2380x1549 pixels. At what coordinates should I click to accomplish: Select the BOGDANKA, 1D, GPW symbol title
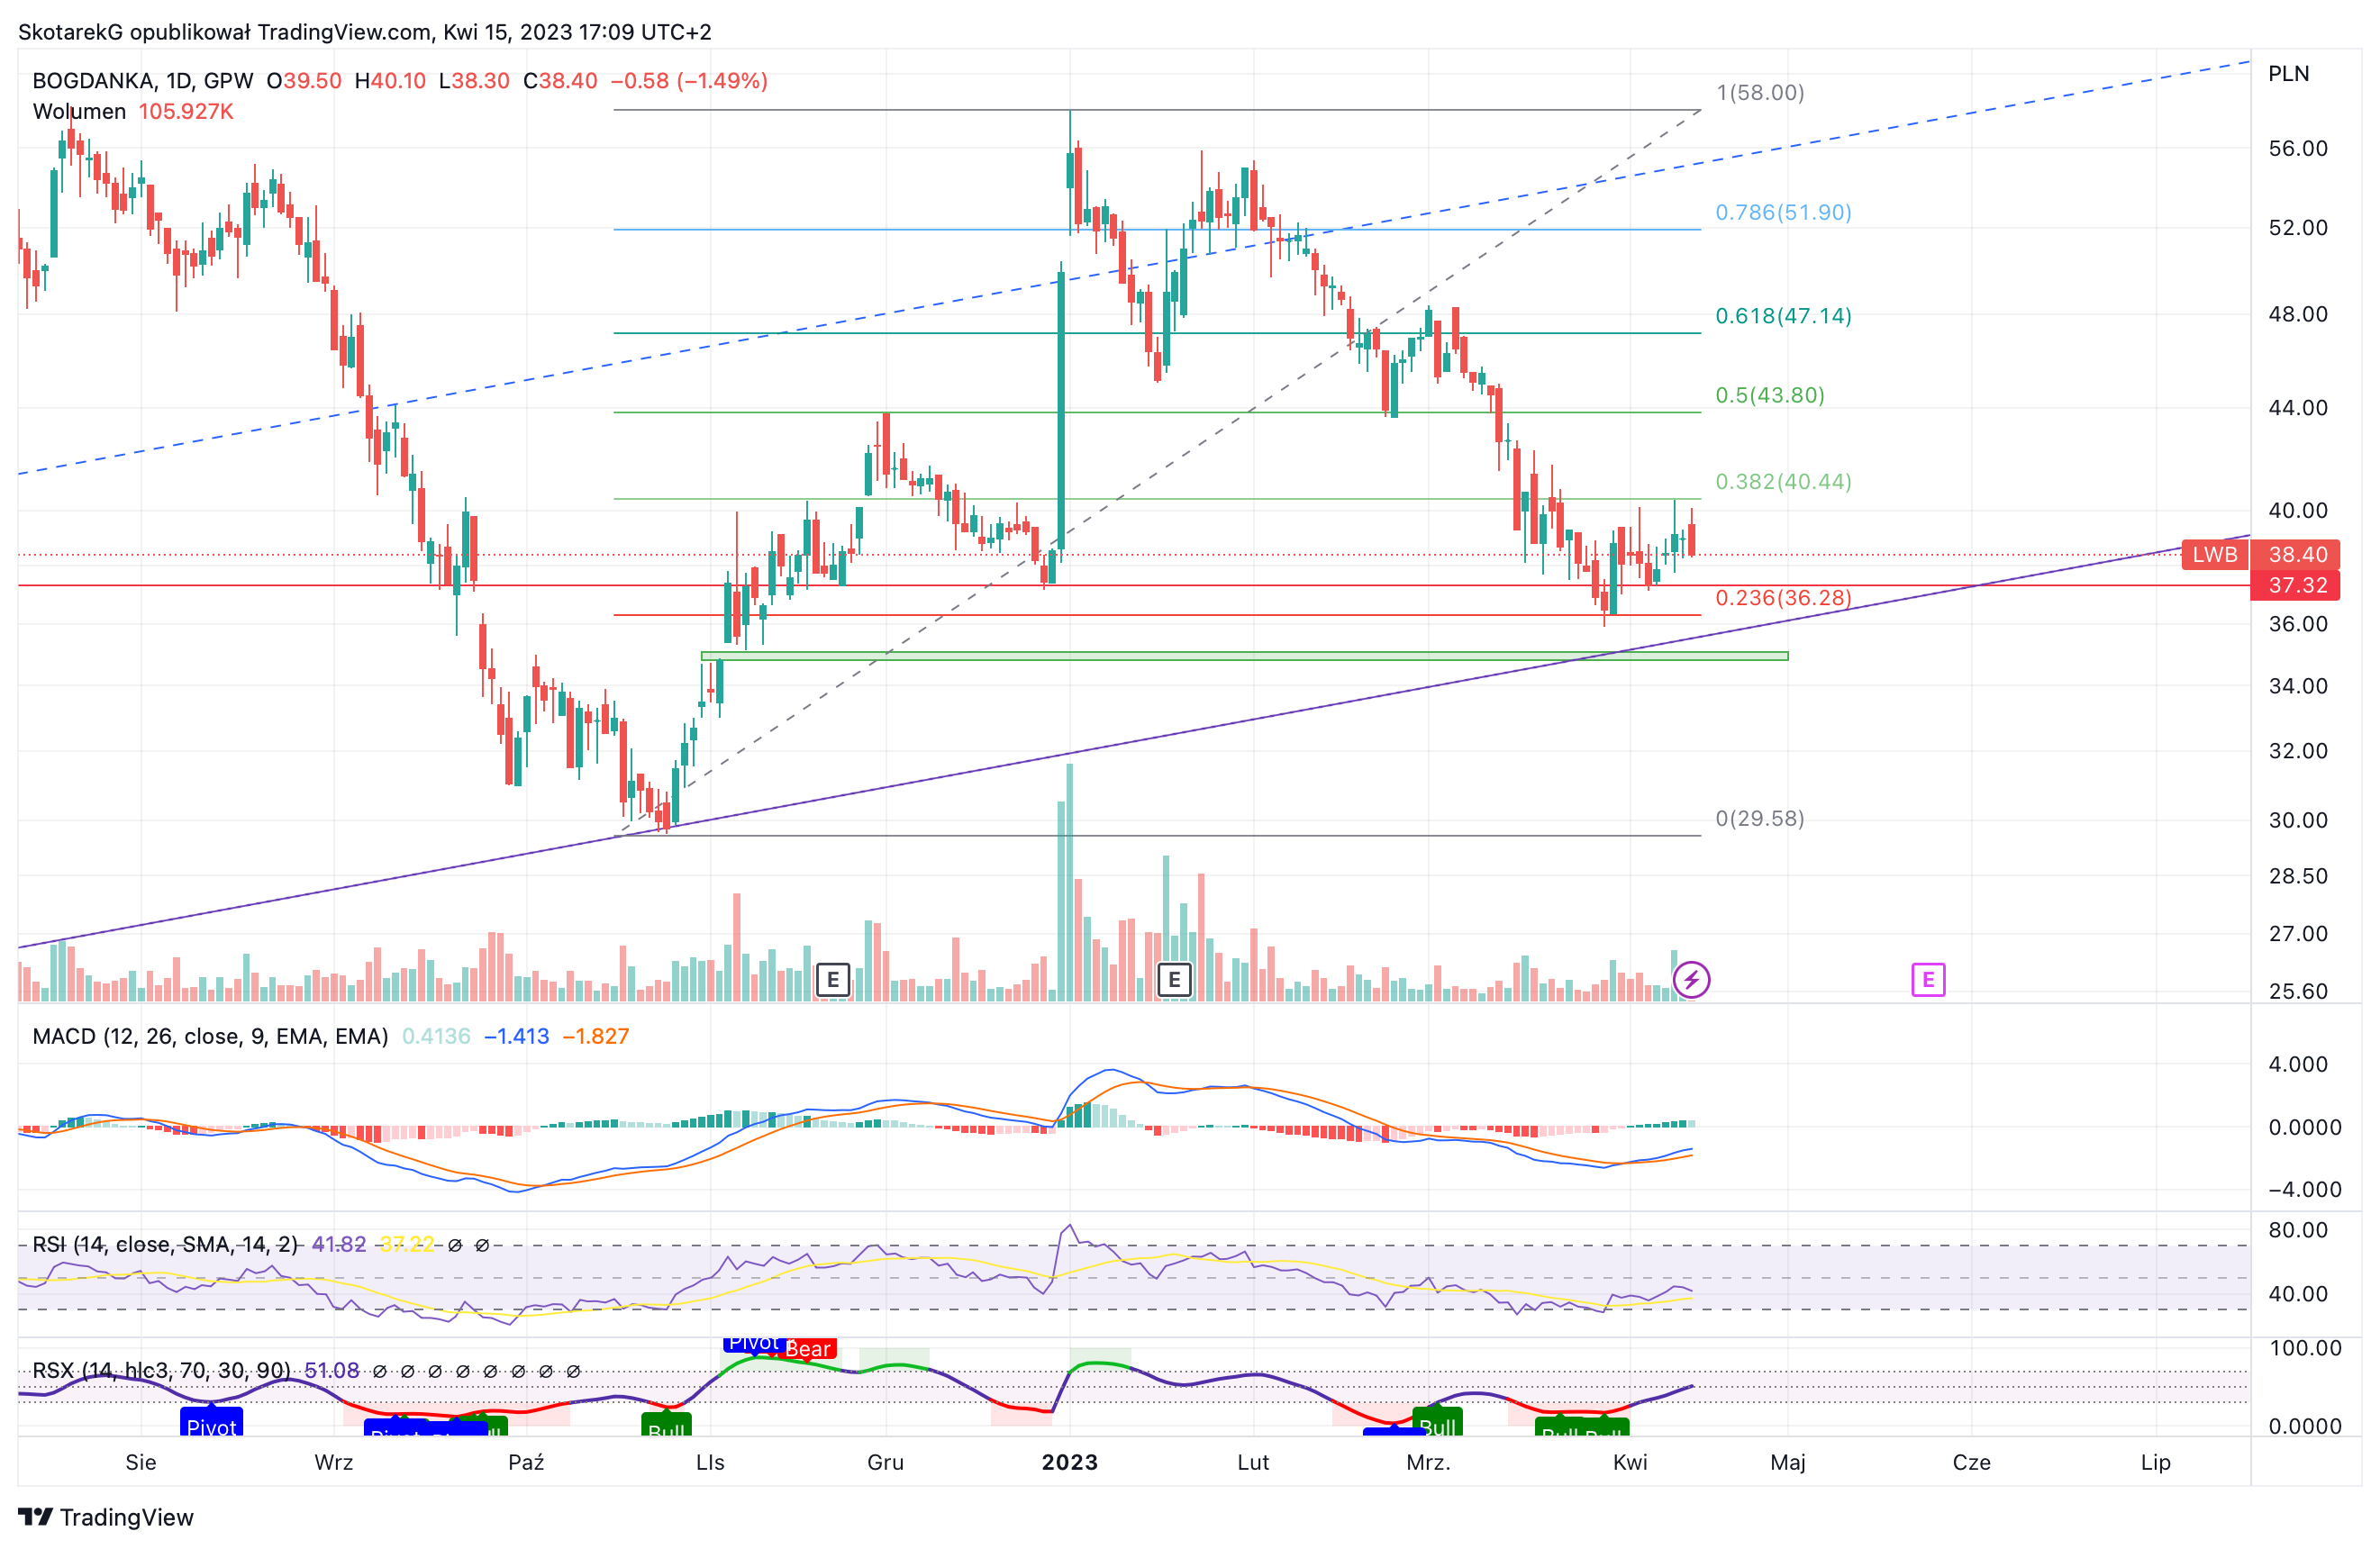(143, 81)
